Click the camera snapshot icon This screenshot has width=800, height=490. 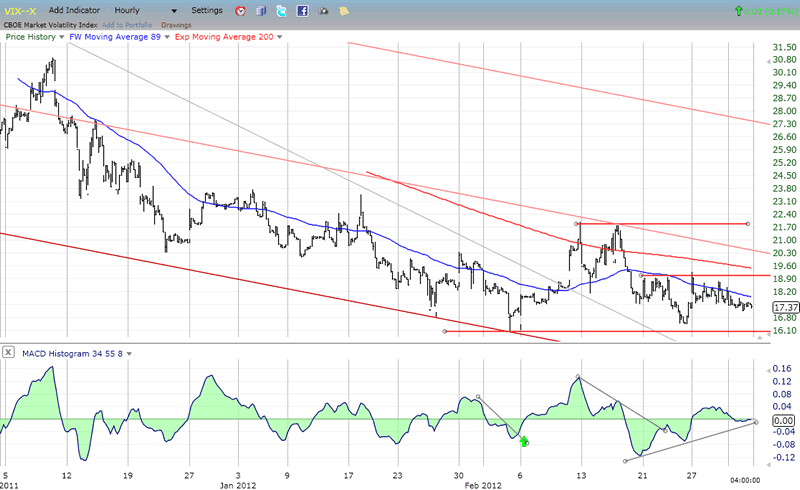pyautogui.click(x=323, y=10)
